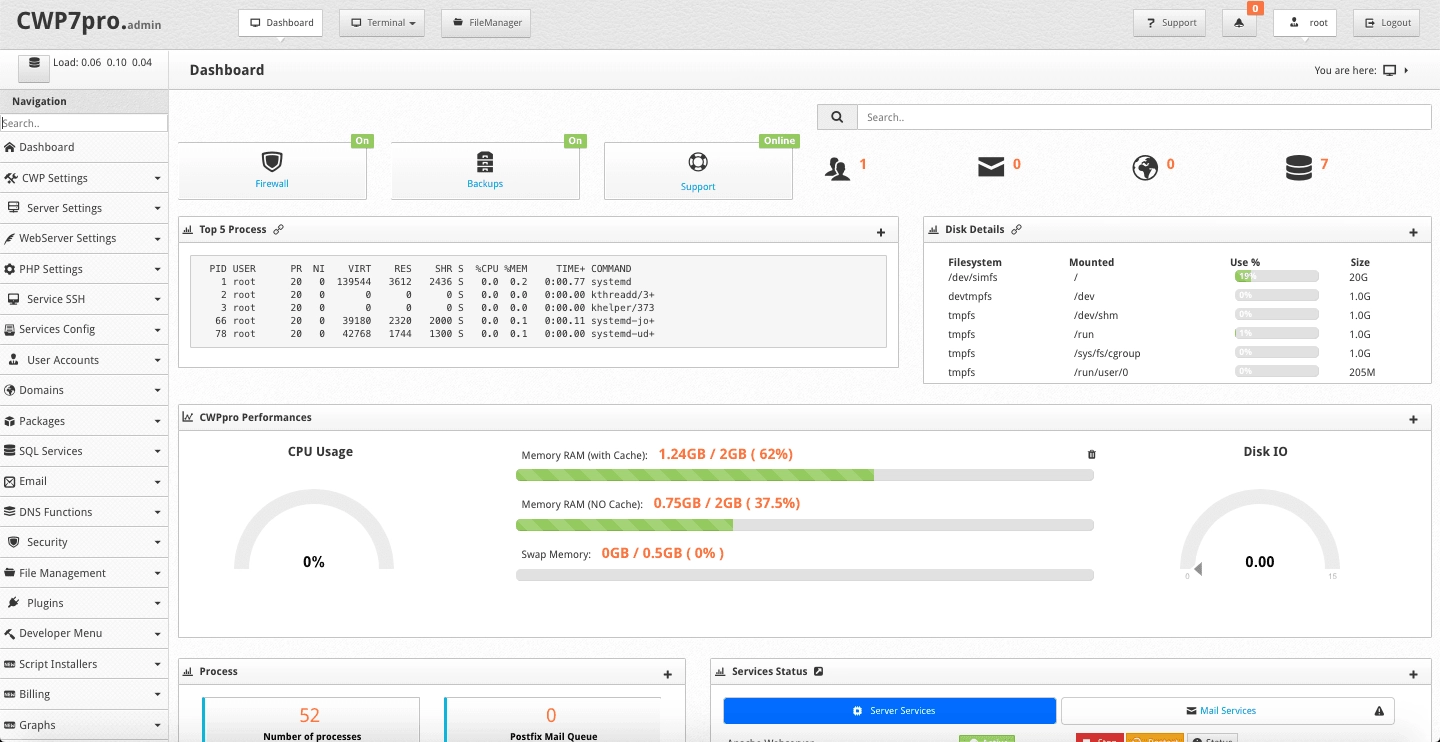The height and width of the screenshot is (742, 1440).
Task: Open FileManager from top bar
Action: click(x=486, y=23)
